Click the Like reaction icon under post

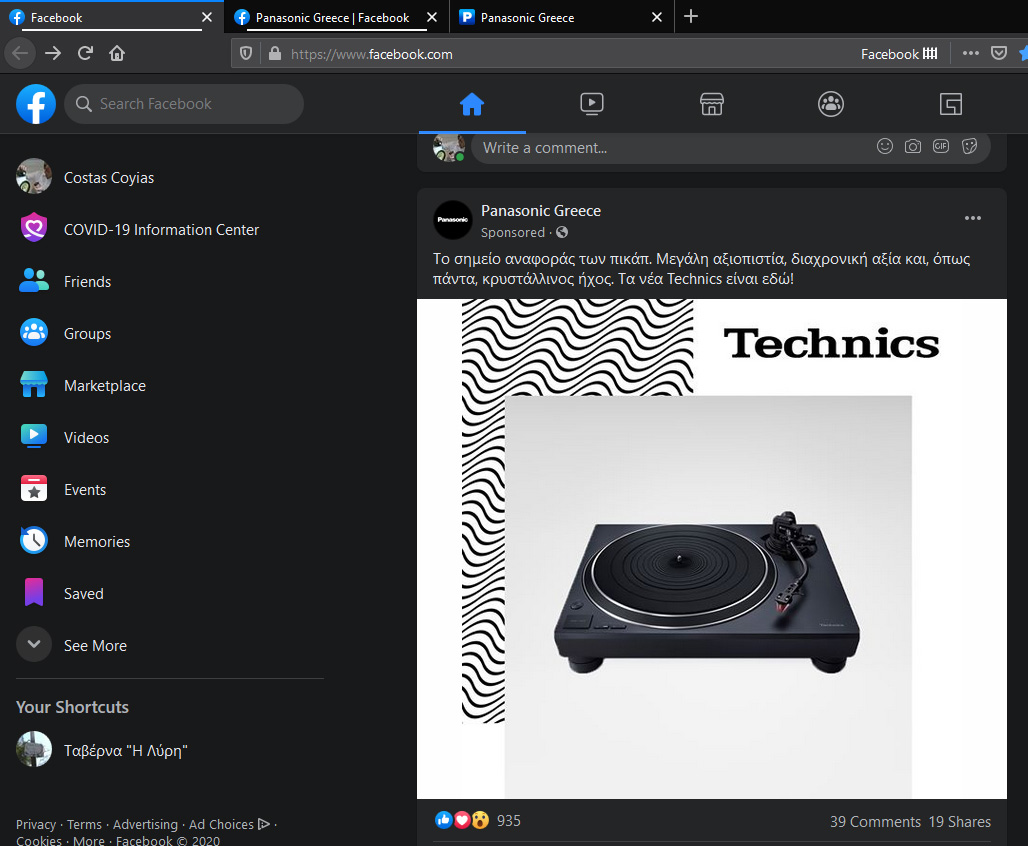(444, 820)
